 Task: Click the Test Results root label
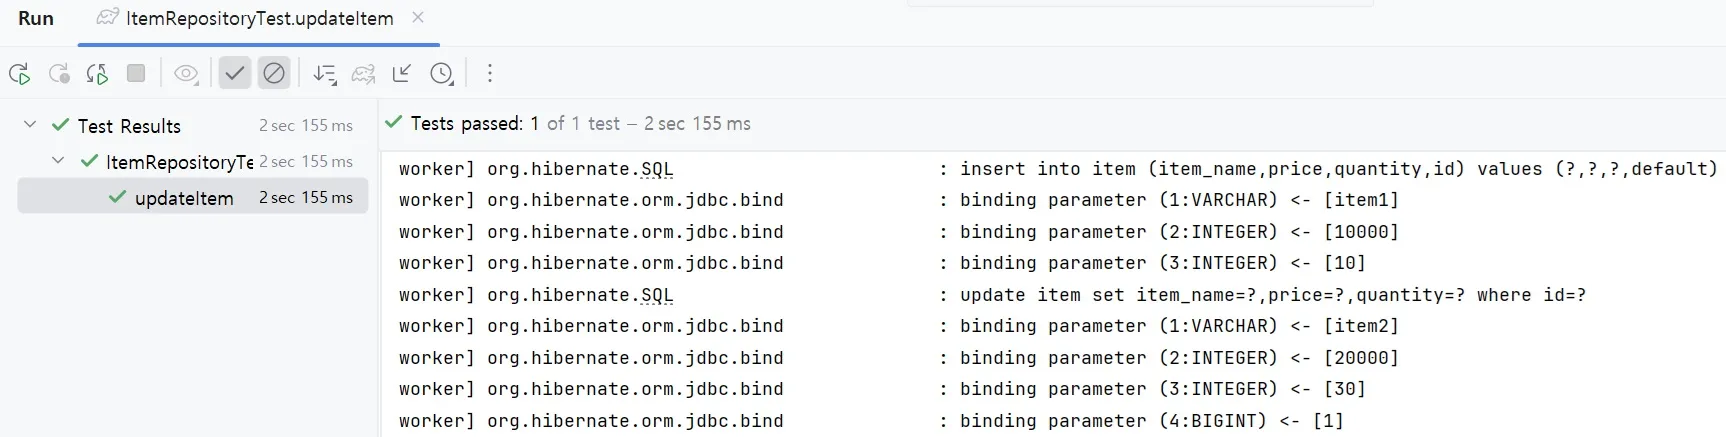point(129,126)
